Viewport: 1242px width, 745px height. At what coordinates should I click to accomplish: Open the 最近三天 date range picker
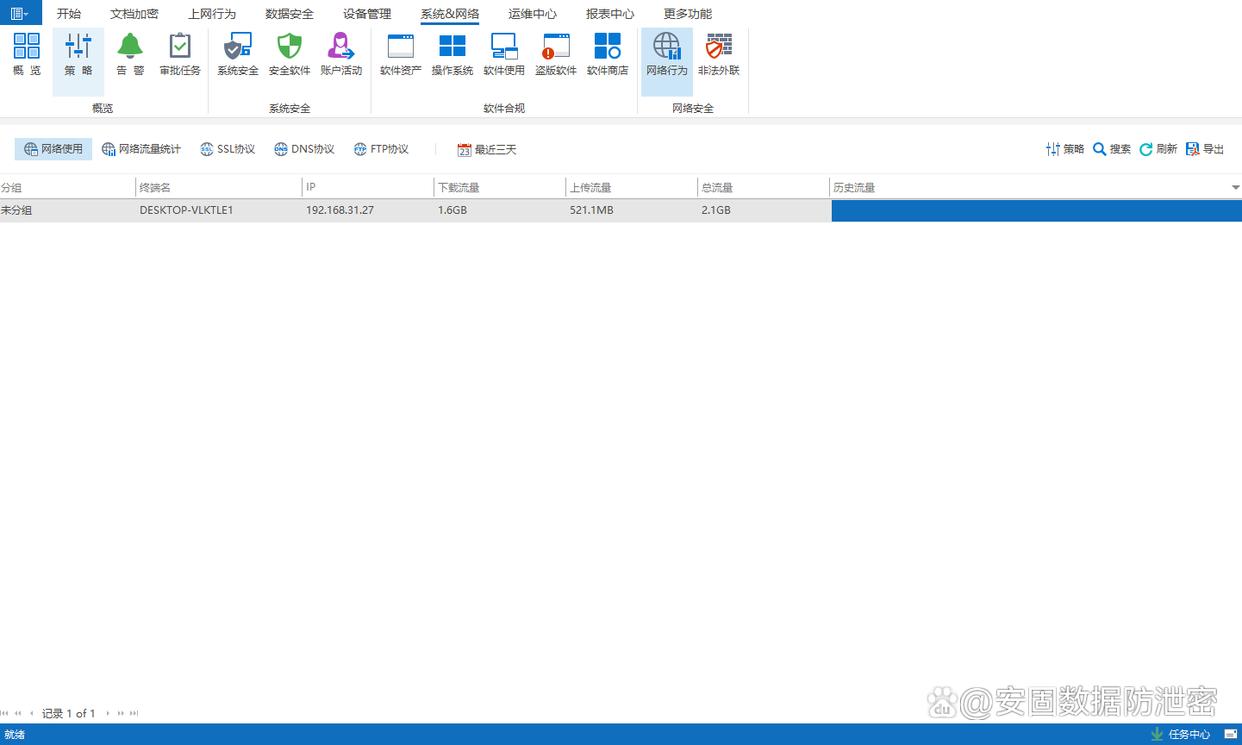coord(487,149)
